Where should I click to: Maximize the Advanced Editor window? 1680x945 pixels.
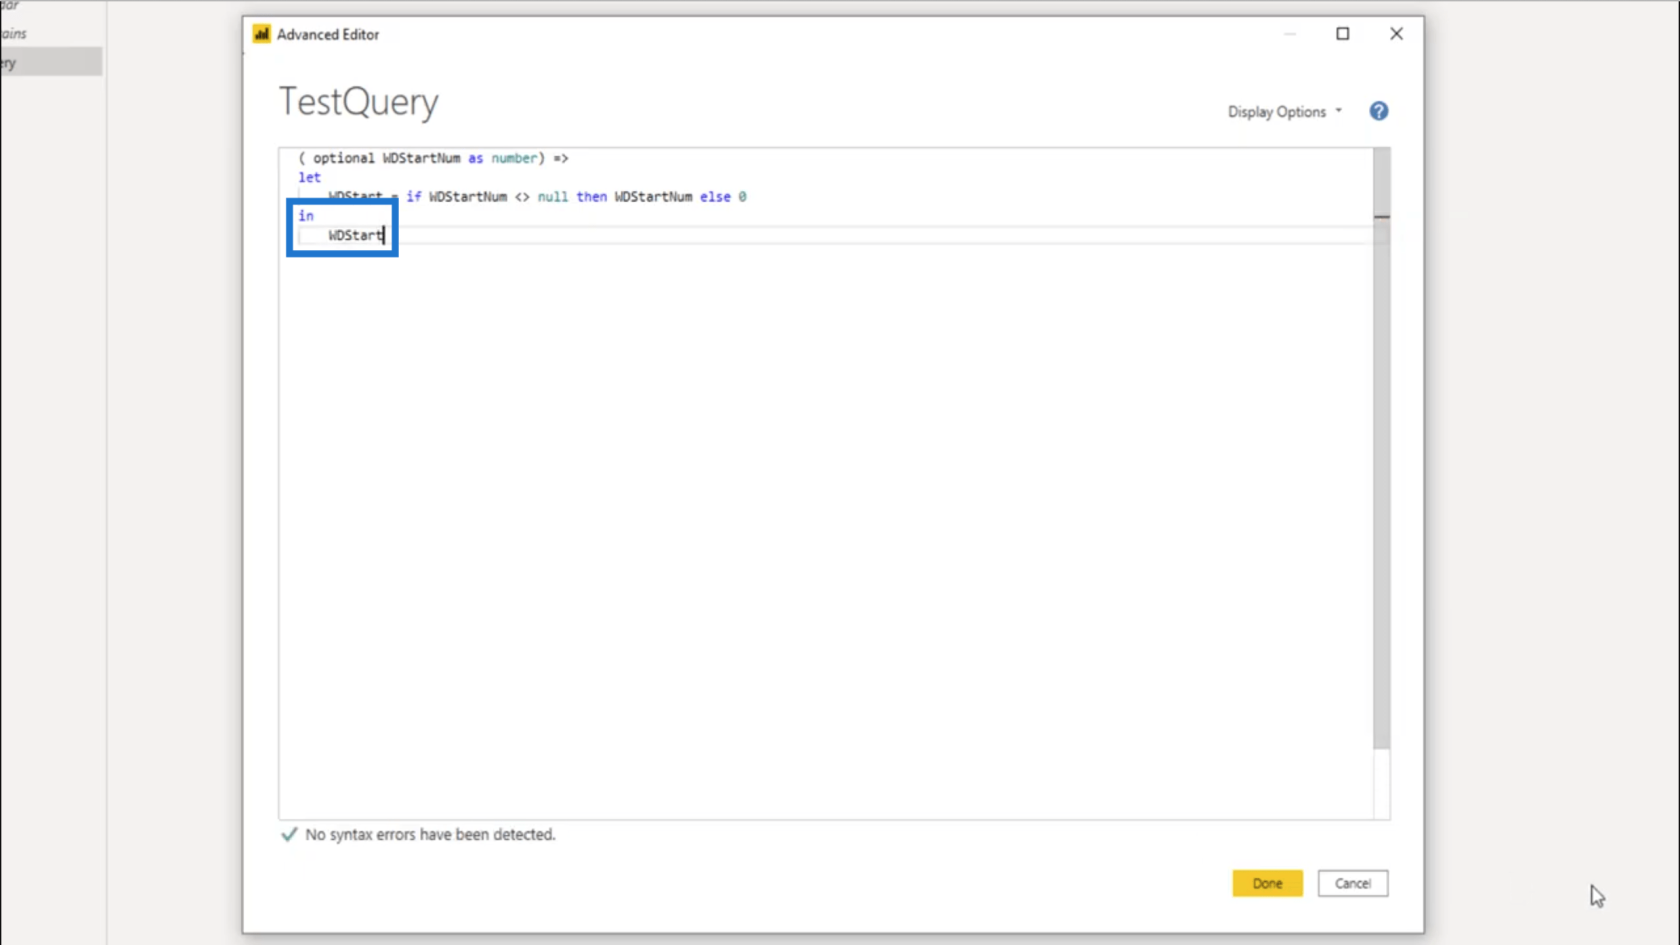(1343, 34)
